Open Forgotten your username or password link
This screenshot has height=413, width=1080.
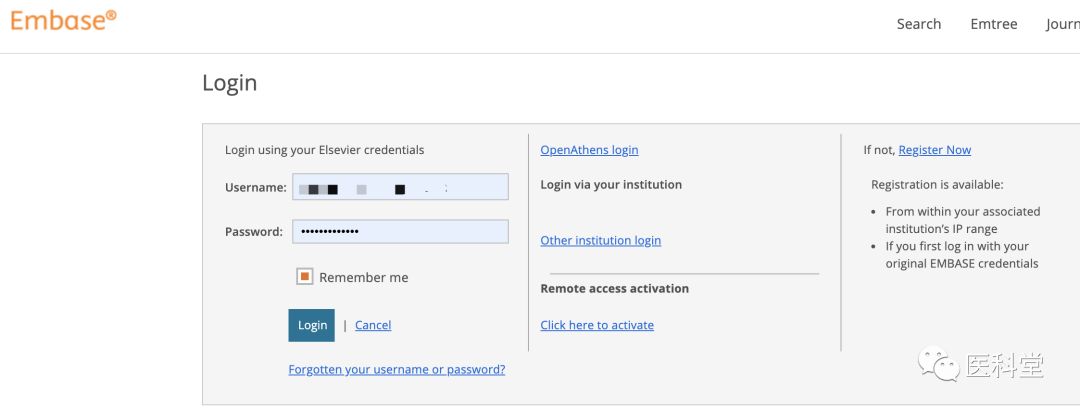click(396, 369)
